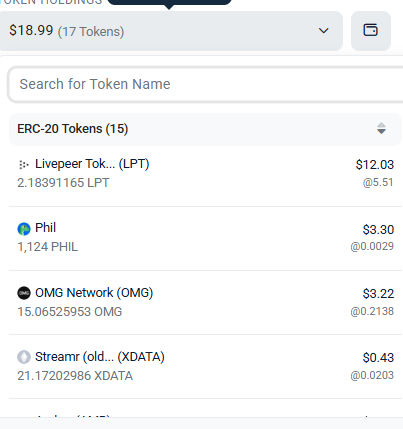
Task: Open the Livepeer Tok... (LPT) token entry
Action: [x=205, y=173]
